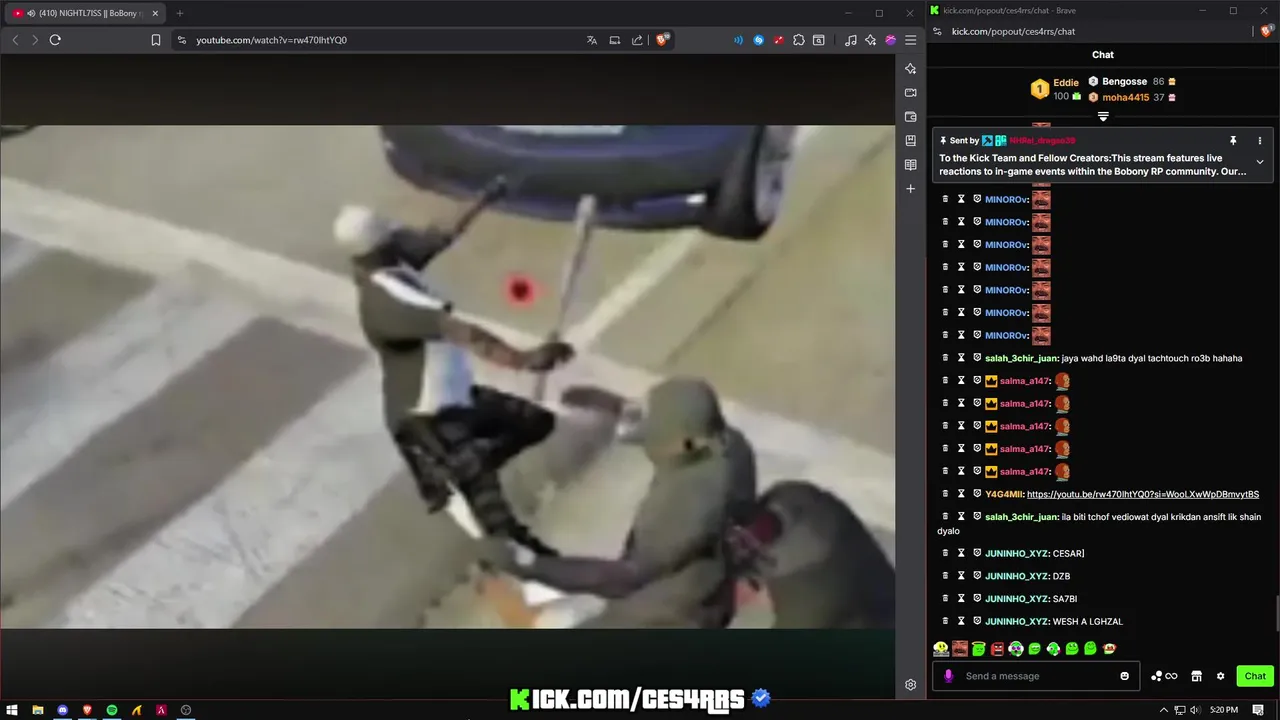Click JUNINHO_XYZ name on CESAR] message
Screen dimensions: 1280x720
[1017, 553]
